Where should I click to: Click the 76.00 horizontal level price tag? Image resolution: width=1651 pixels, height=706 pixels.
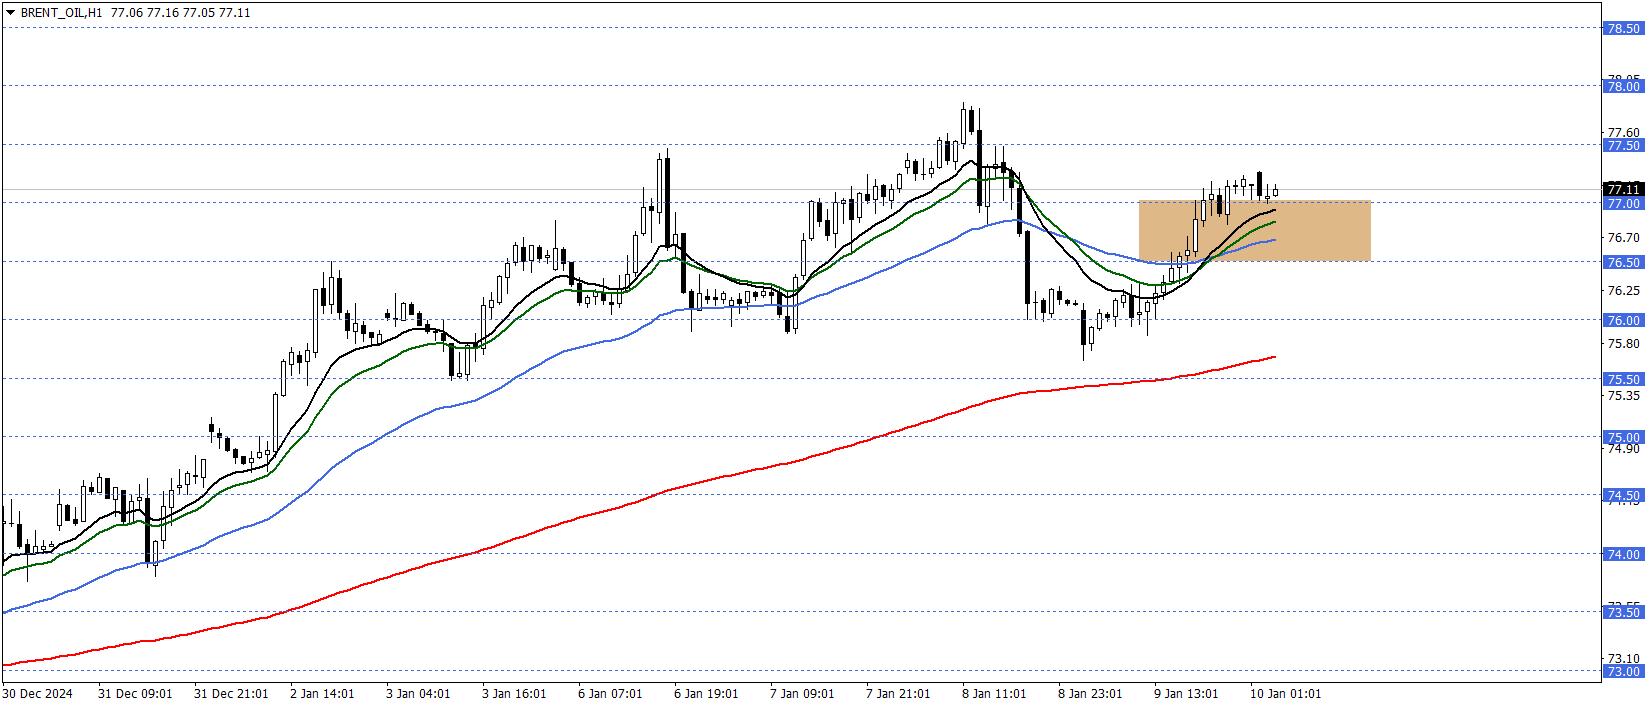[1623, 320]
